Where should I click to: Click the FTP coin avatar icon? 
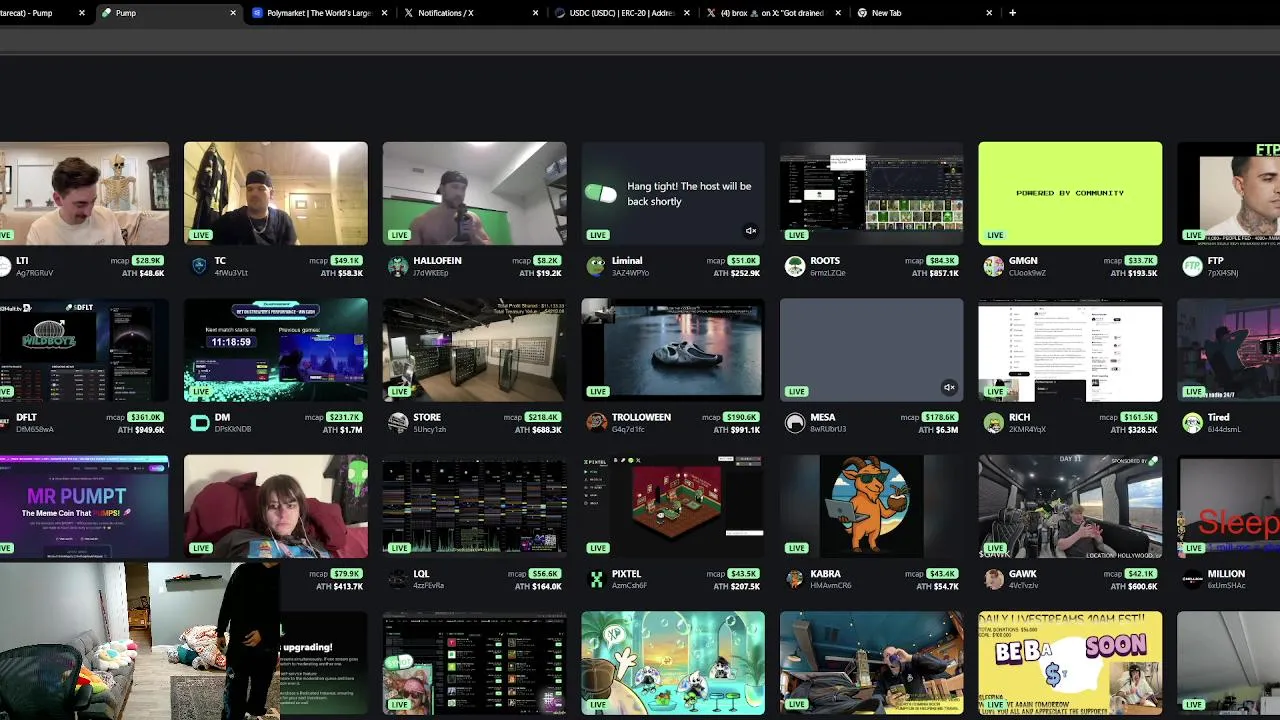point(1192,266)
